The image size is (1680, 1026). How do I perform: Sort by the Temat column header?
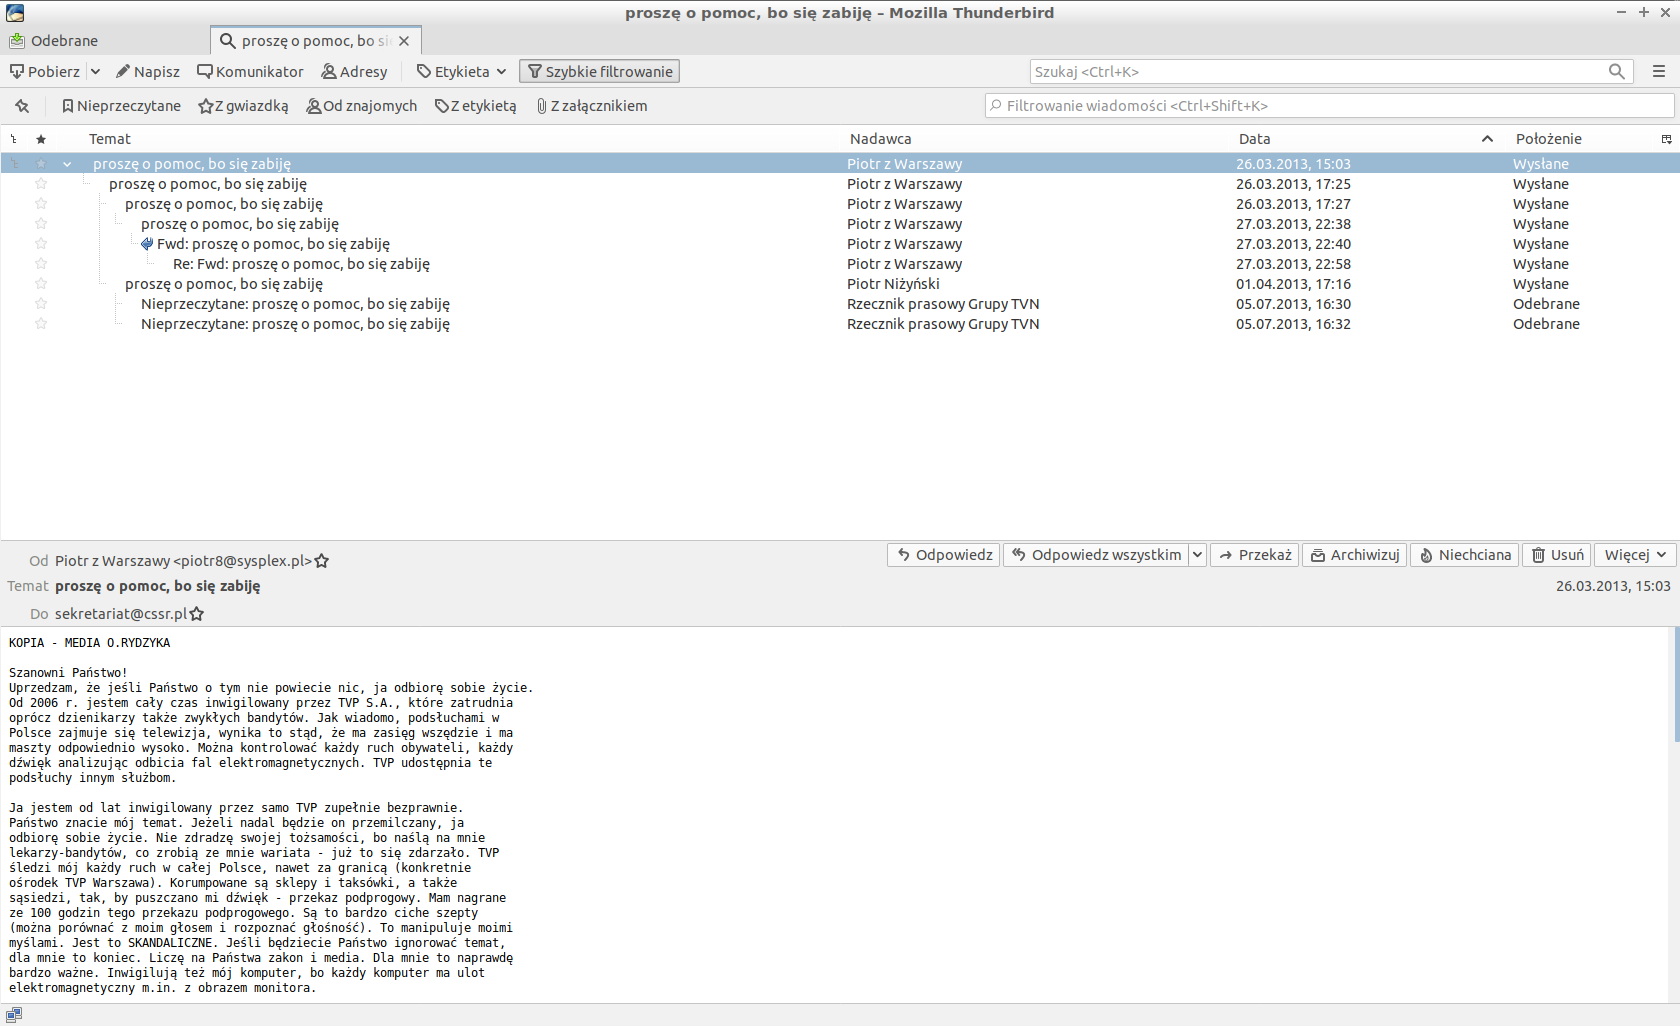point(109,139)
